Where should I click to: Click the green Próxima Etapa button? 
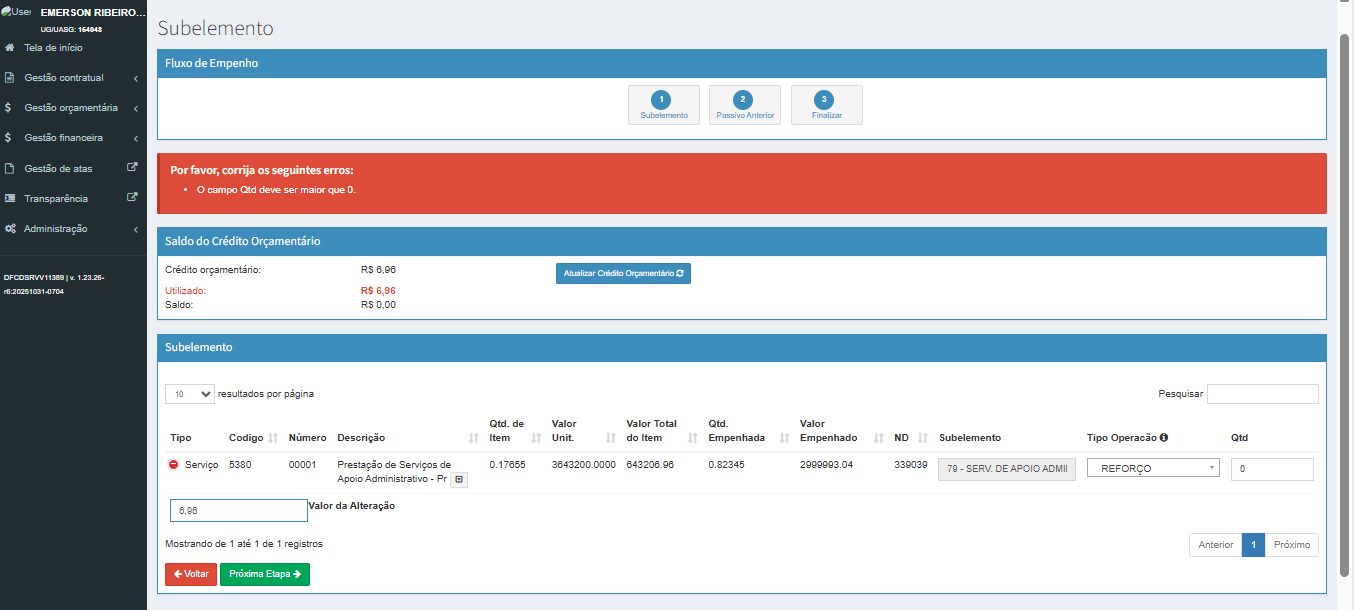(265, 574)
